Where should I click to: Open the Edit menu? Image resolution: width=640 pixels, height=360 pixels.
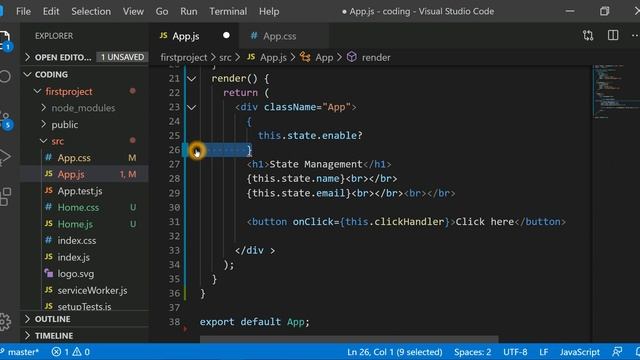[51, 11]
